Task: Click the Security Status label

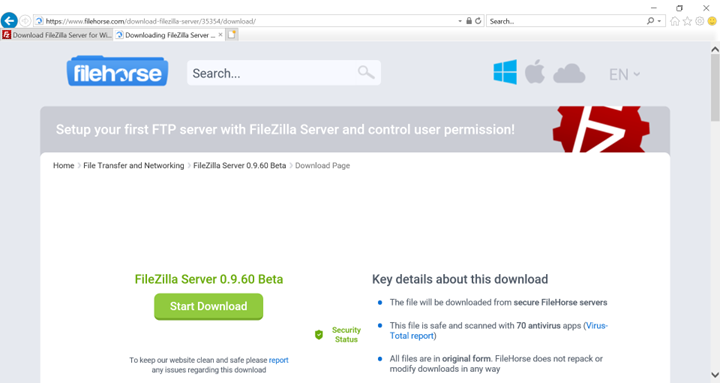Action: point(346,335)
